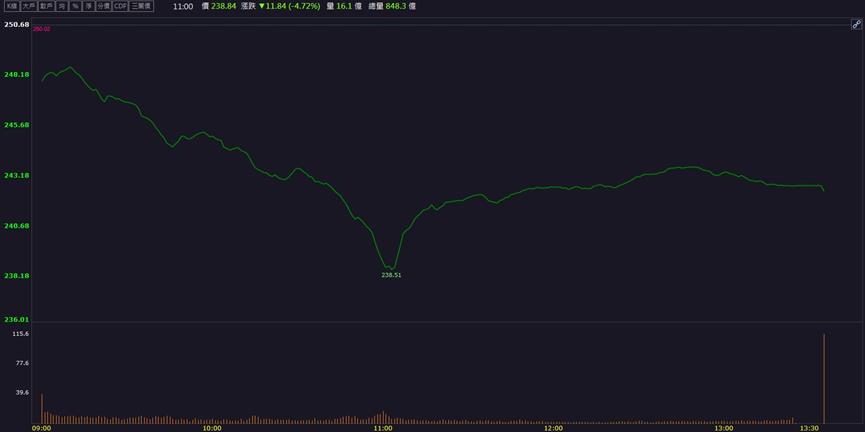Select the 散戶 button
The image size is (865, 432).
(x=46, y=6)
